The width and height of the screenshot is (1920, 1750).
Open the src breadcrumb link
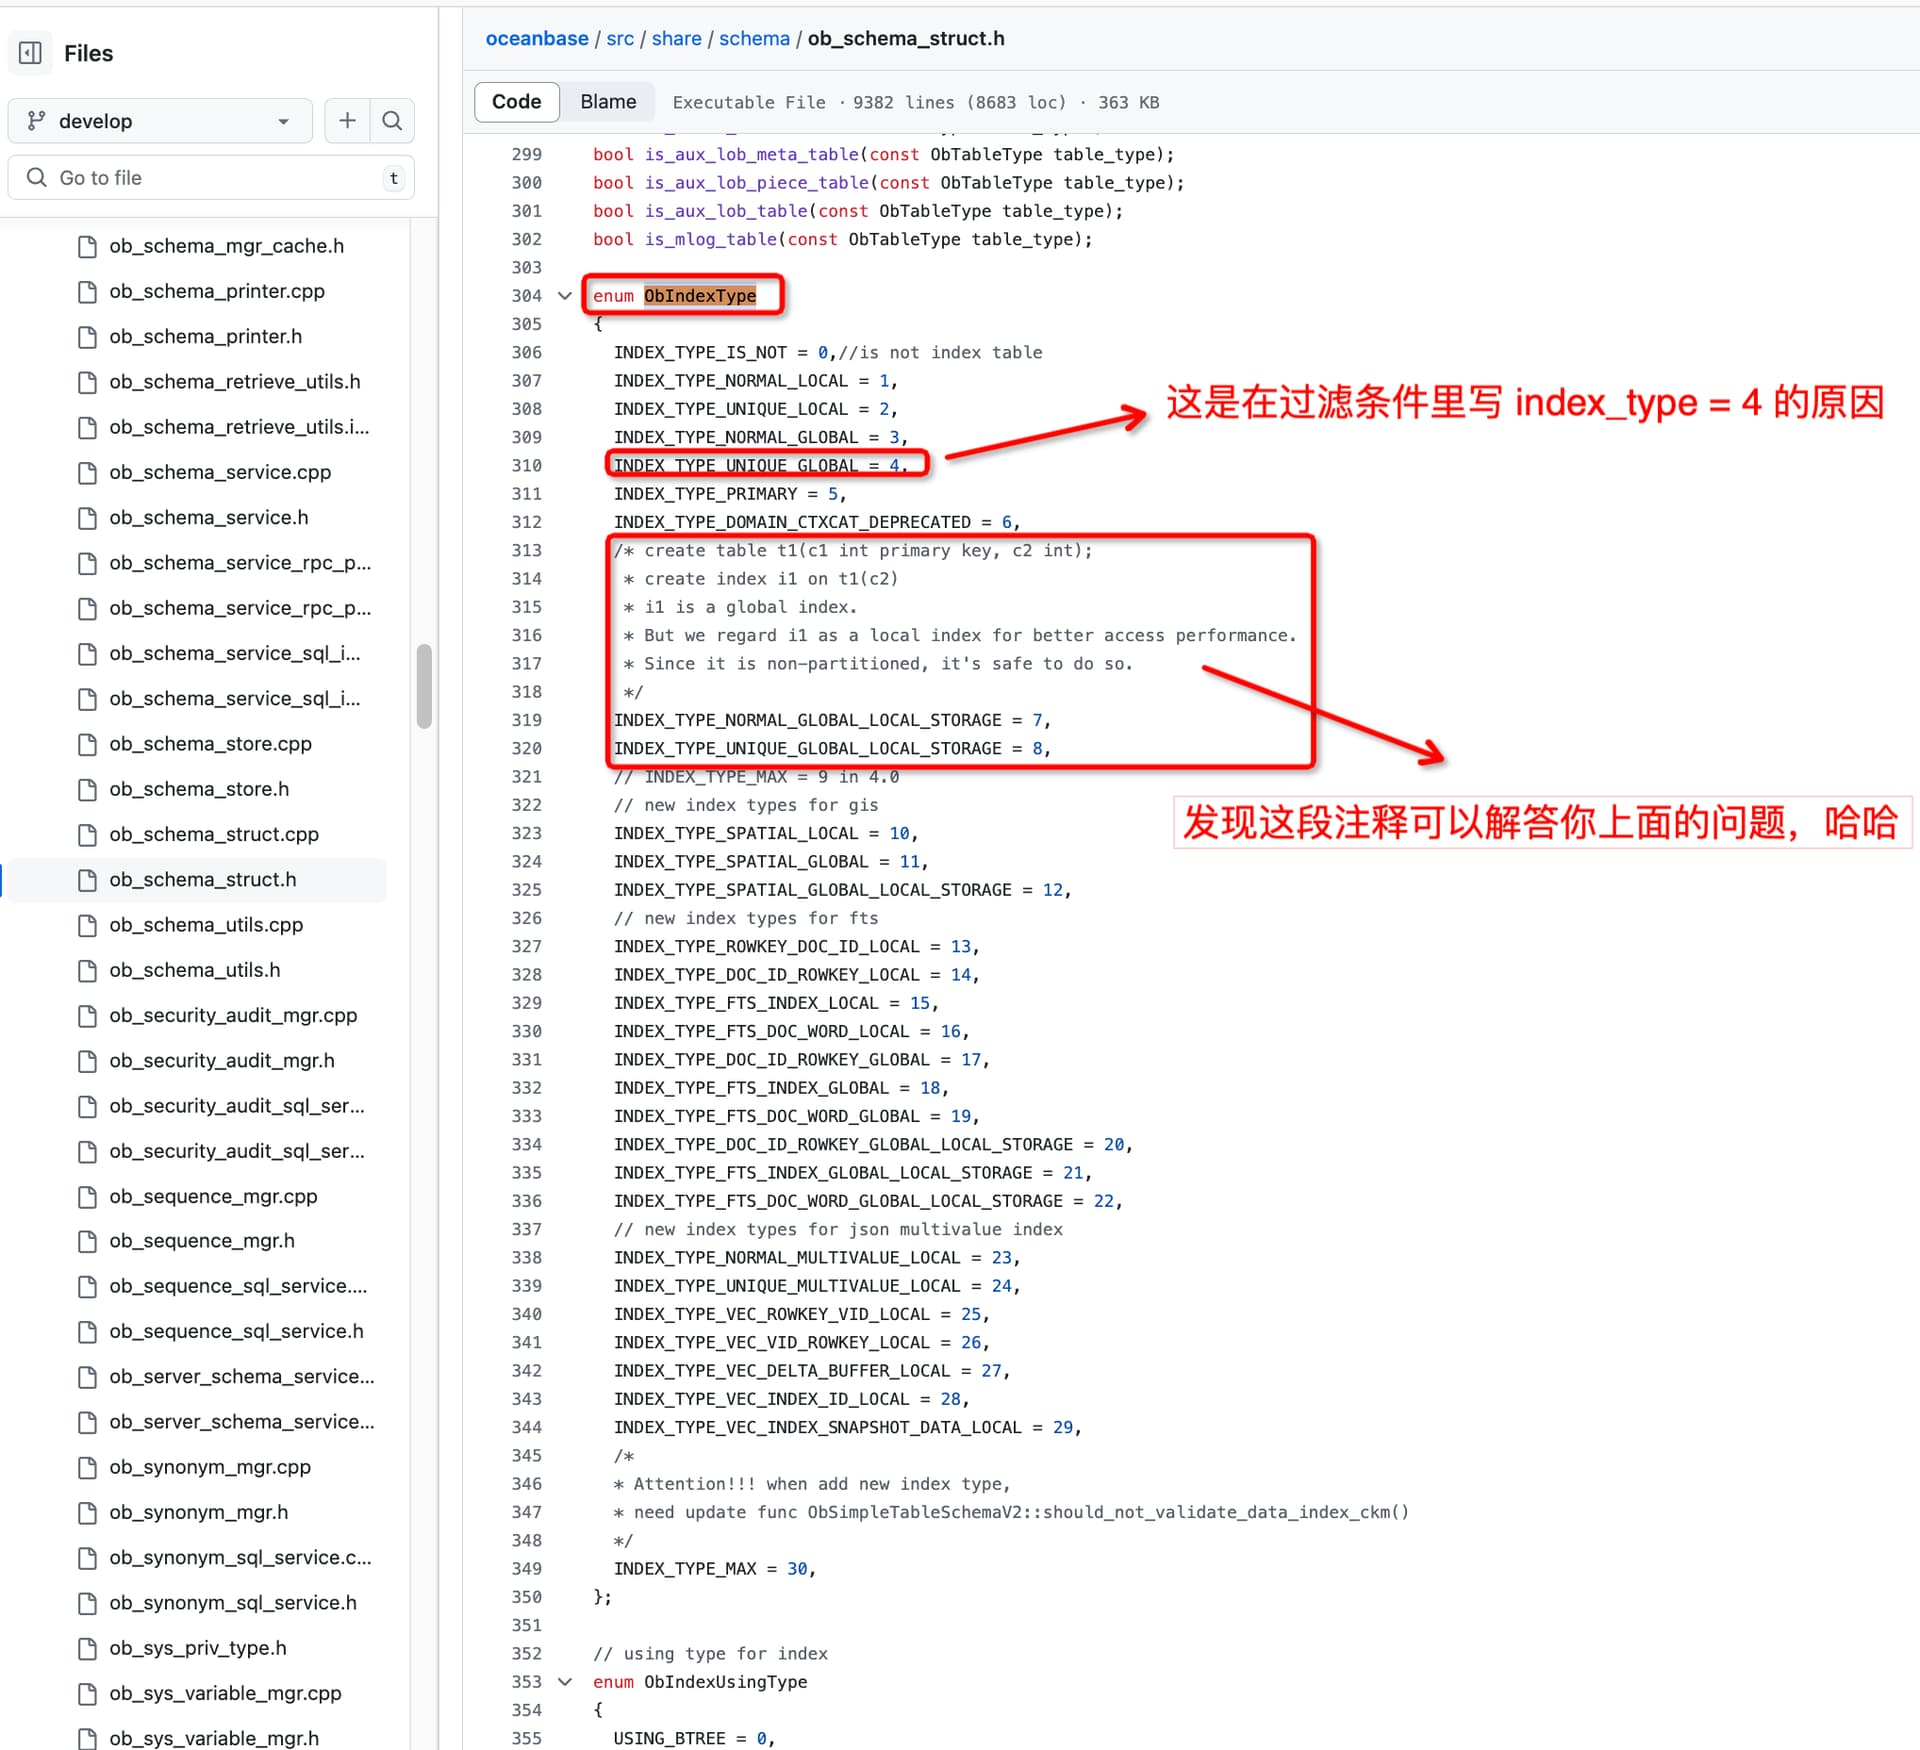tap(620, 38)
